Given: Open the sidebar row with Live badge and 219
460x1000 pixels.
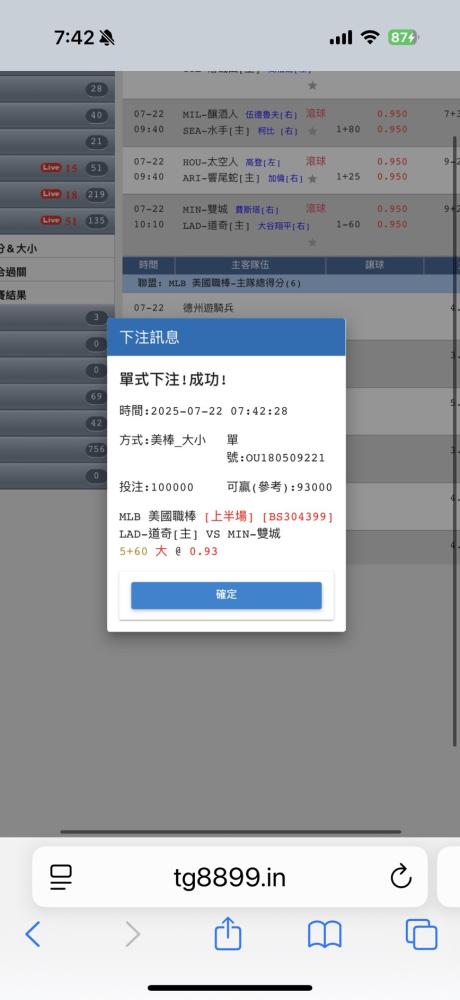Looking at the screenshot, I should click(57, 195).
